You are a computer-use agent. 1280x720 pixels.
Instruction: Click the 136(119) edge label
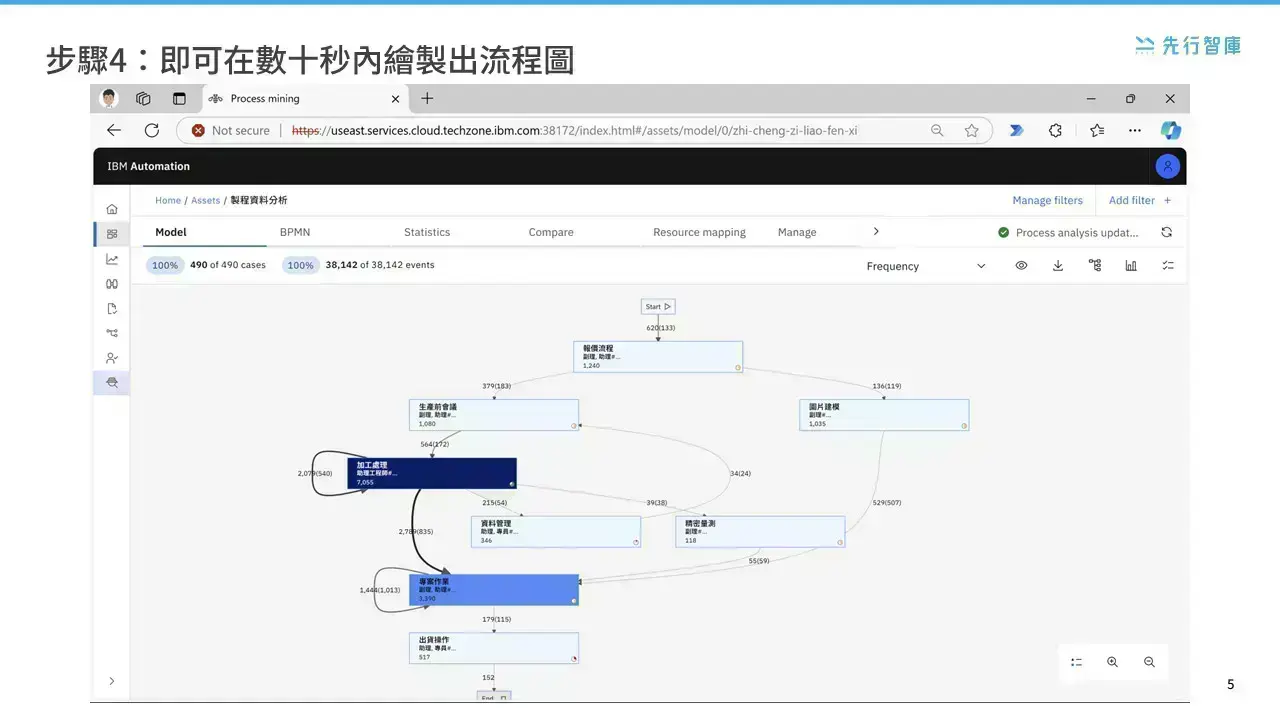click(886, 386)
